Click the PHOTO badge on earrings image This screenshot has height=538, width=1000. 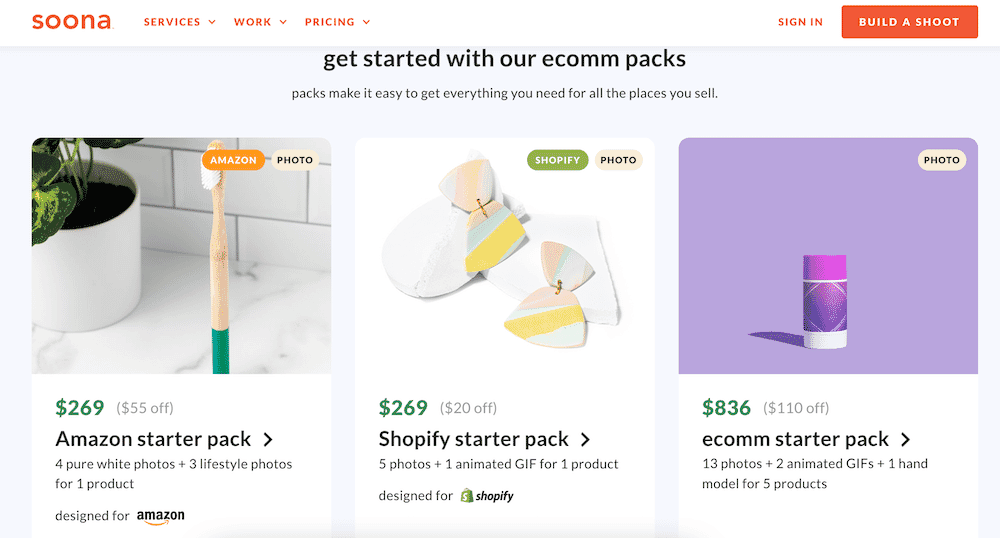pyautogui.click(x=618, y=160)
